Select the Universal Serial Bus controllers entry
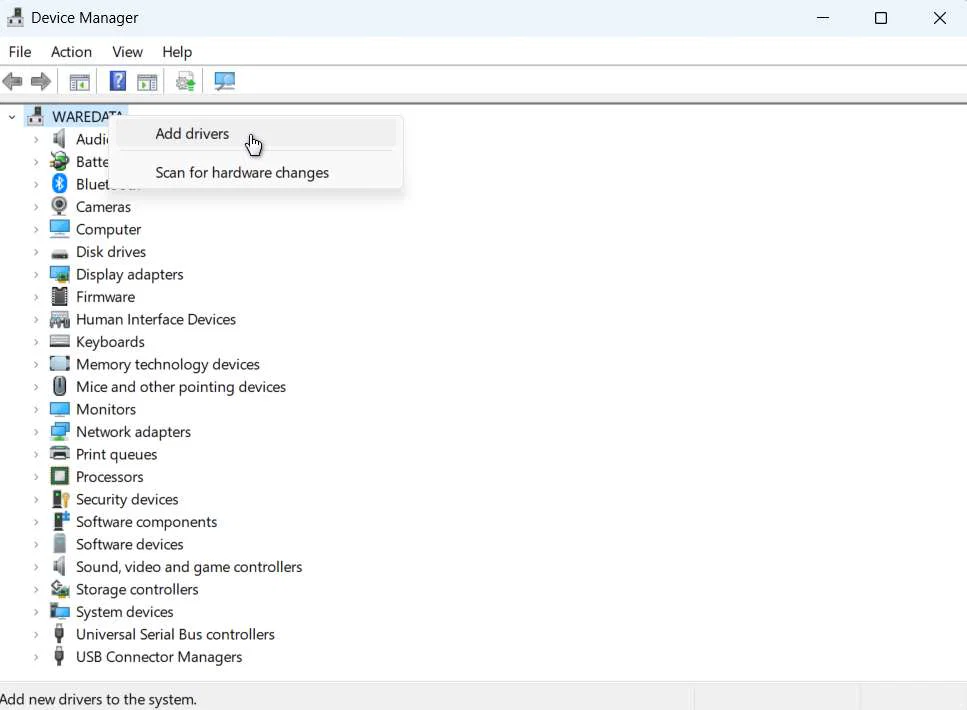Screen dimensions: 967x710 coord(175,634)
